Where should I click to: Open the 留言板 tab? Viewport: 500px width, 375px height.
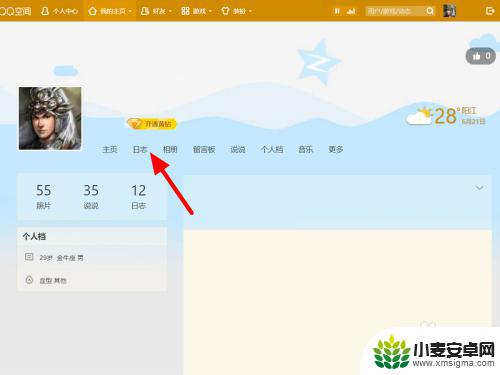[x=204, y=149]
